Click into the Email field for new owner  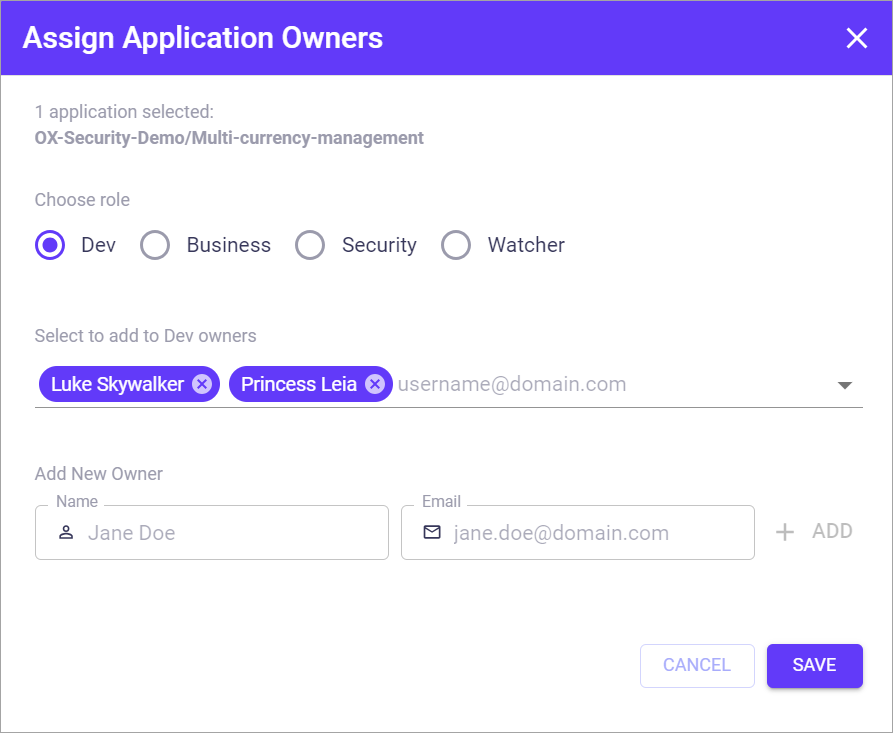(595, 533)
